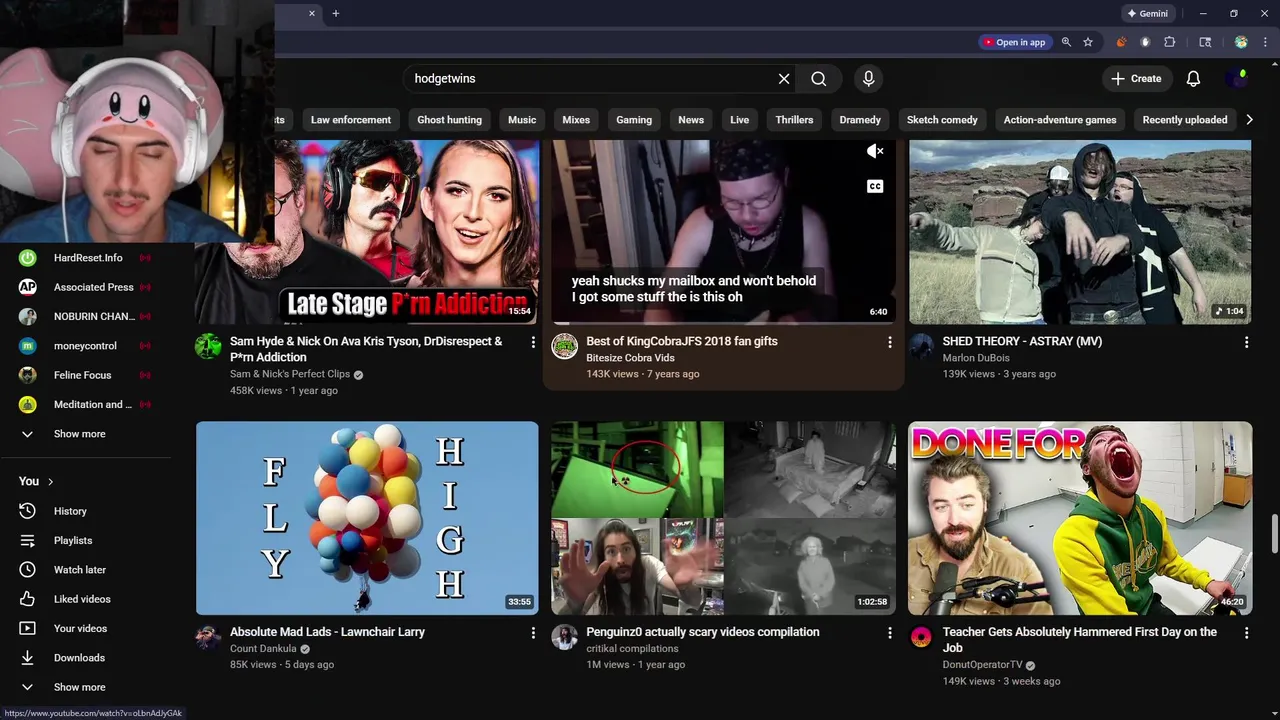Open options for Penguinz0 scary videos compilation
The image size is (1280, 720).
tap(890, 633)
